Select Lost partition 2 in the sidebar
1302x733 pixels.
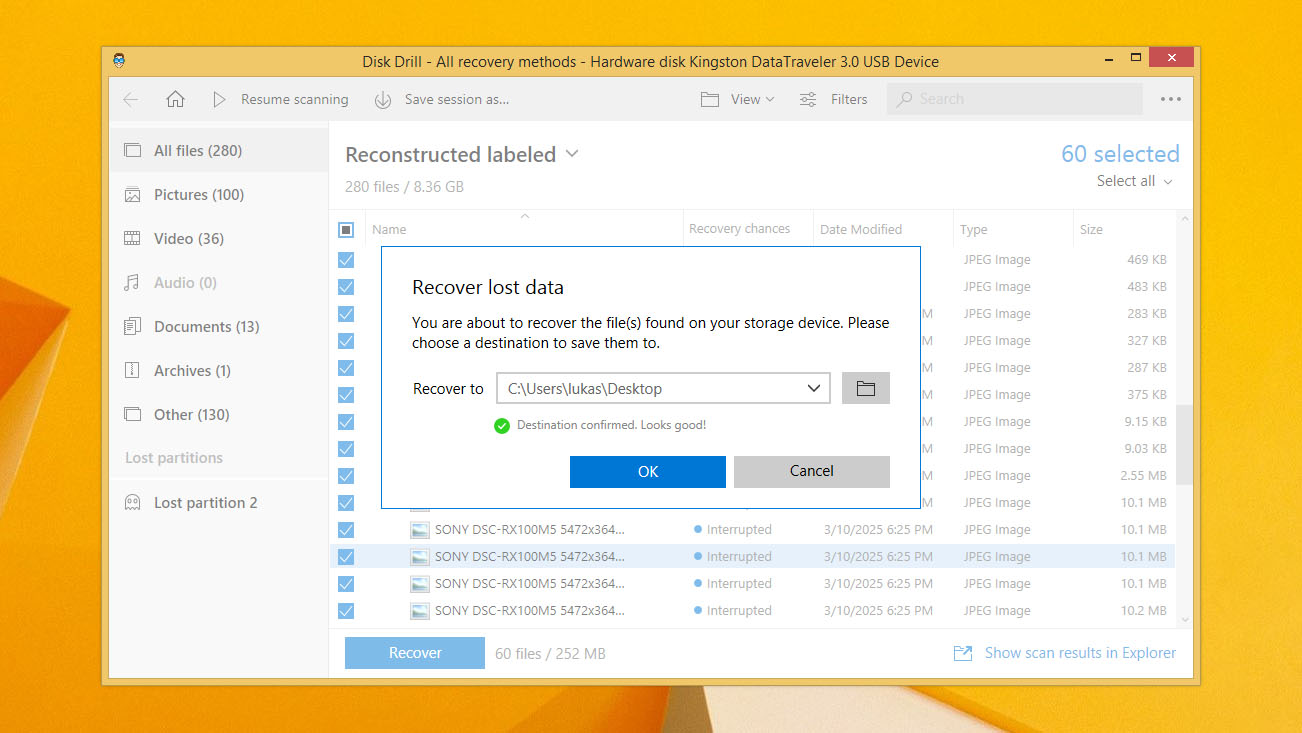(204, 502)
